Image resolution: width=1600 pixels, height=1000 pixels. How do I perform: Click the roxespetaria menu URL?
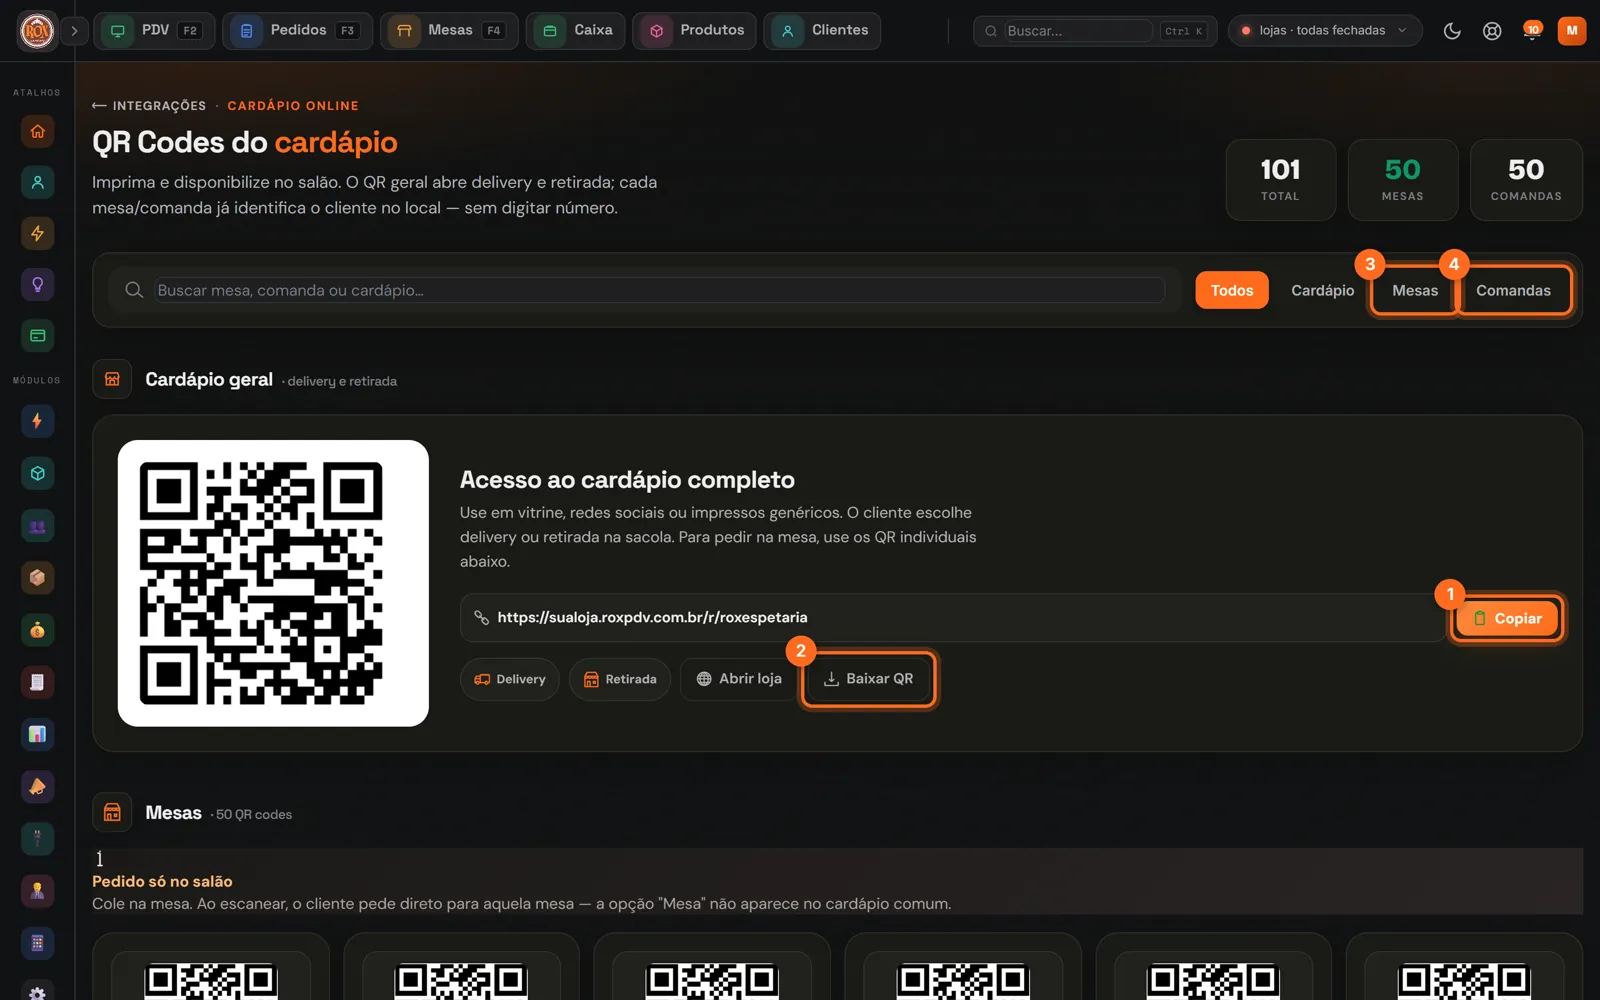[x=652, y=618]
